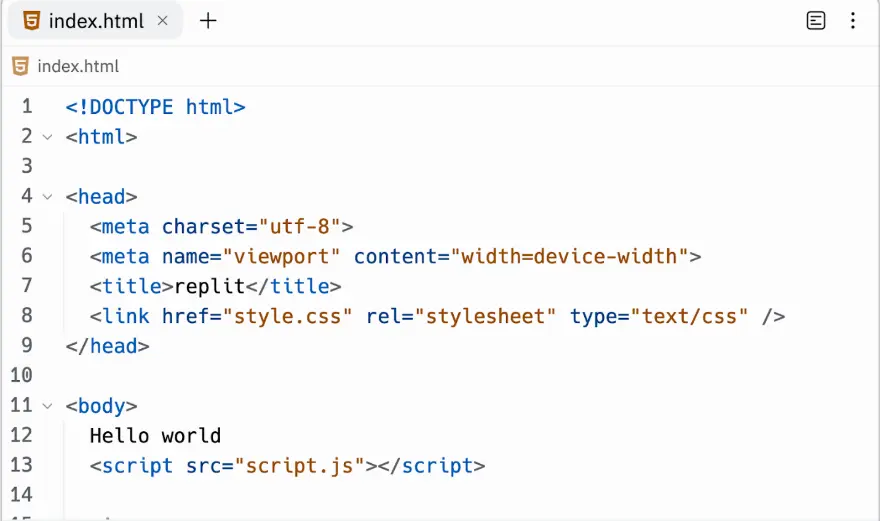Click the "style.css" href value
Viewport: 880px width, 521px height.
(287, 317)
